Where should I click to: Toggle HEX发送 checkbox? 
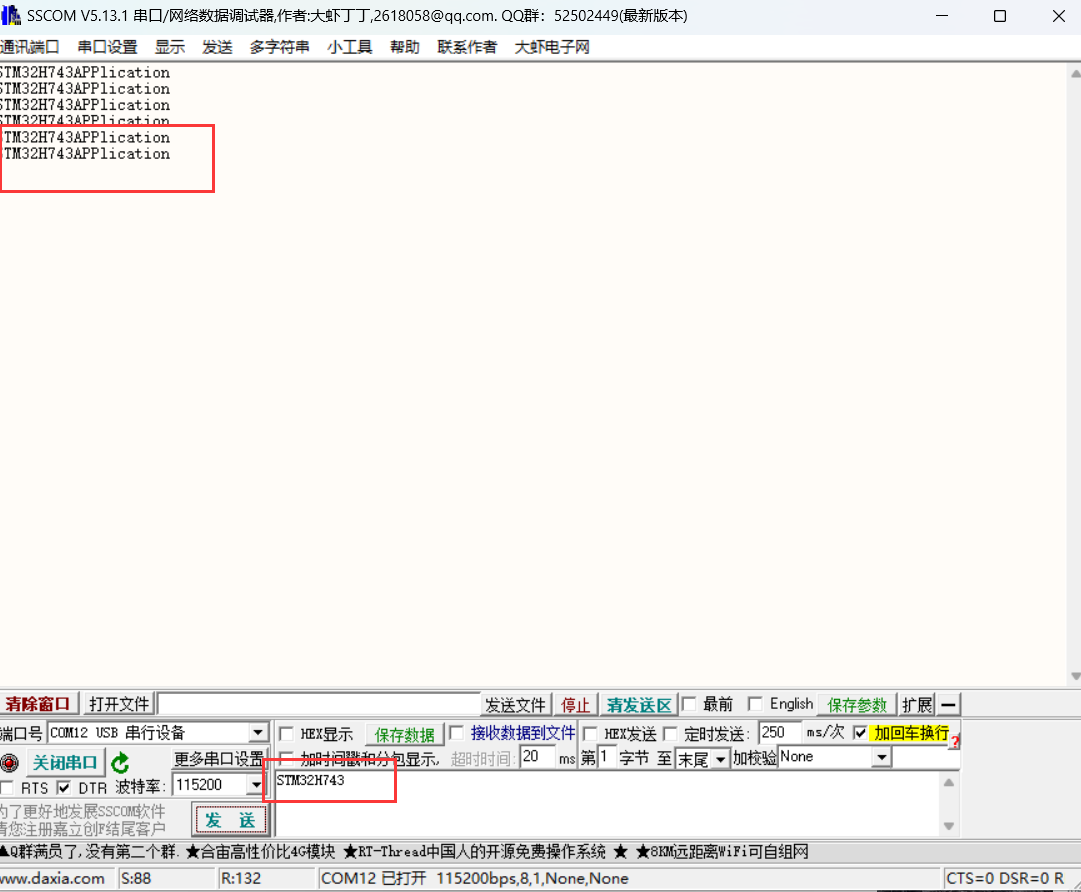click(590, 733)
